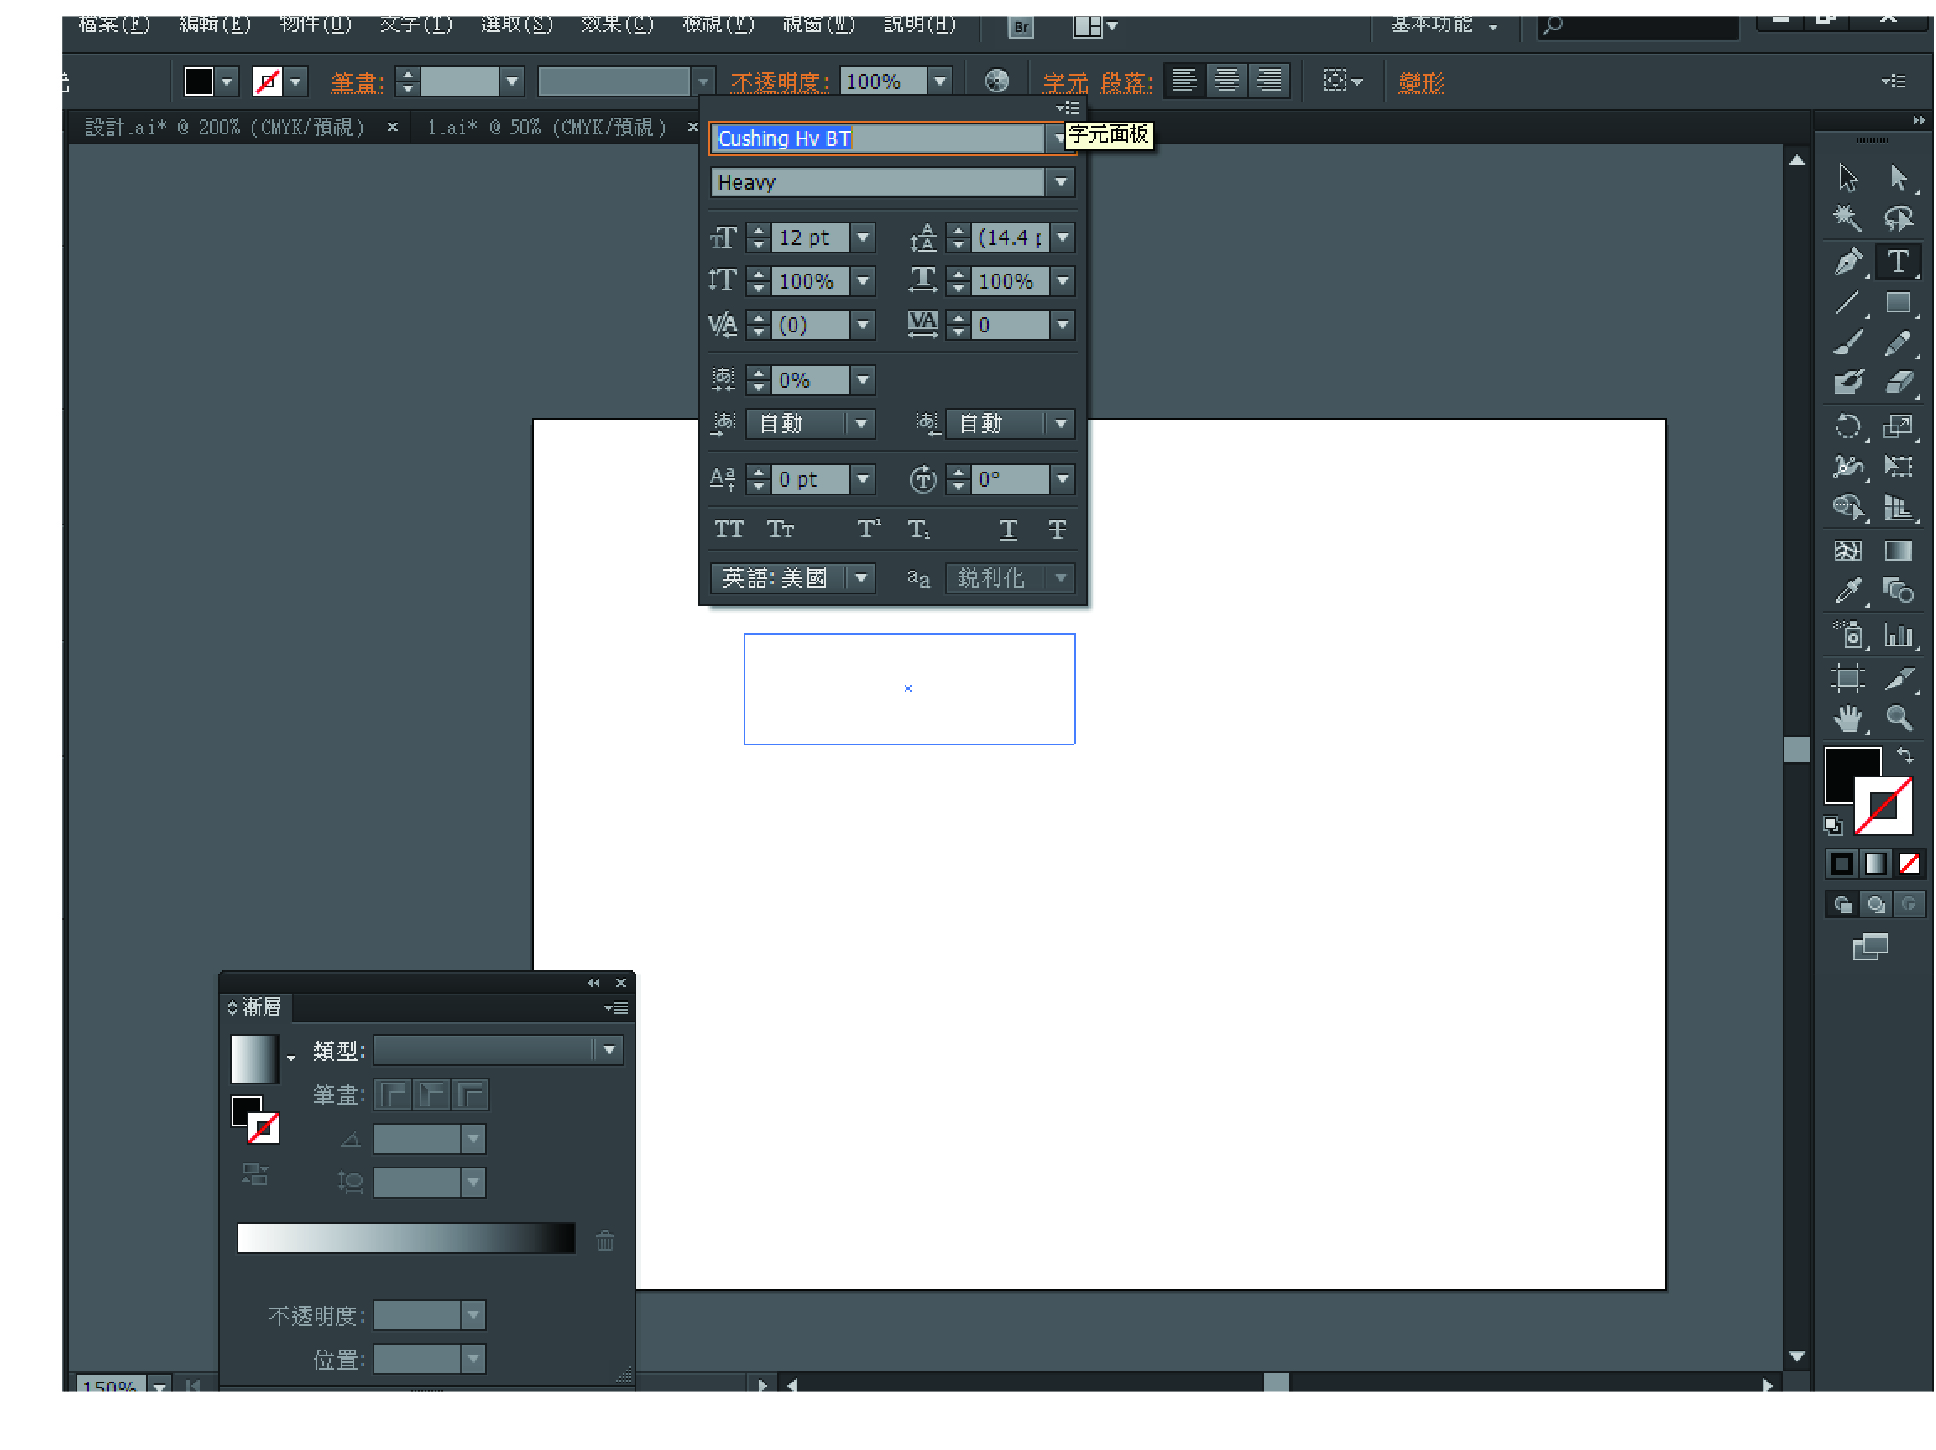Toggle All Caps in Character panel

coord(729,529)
